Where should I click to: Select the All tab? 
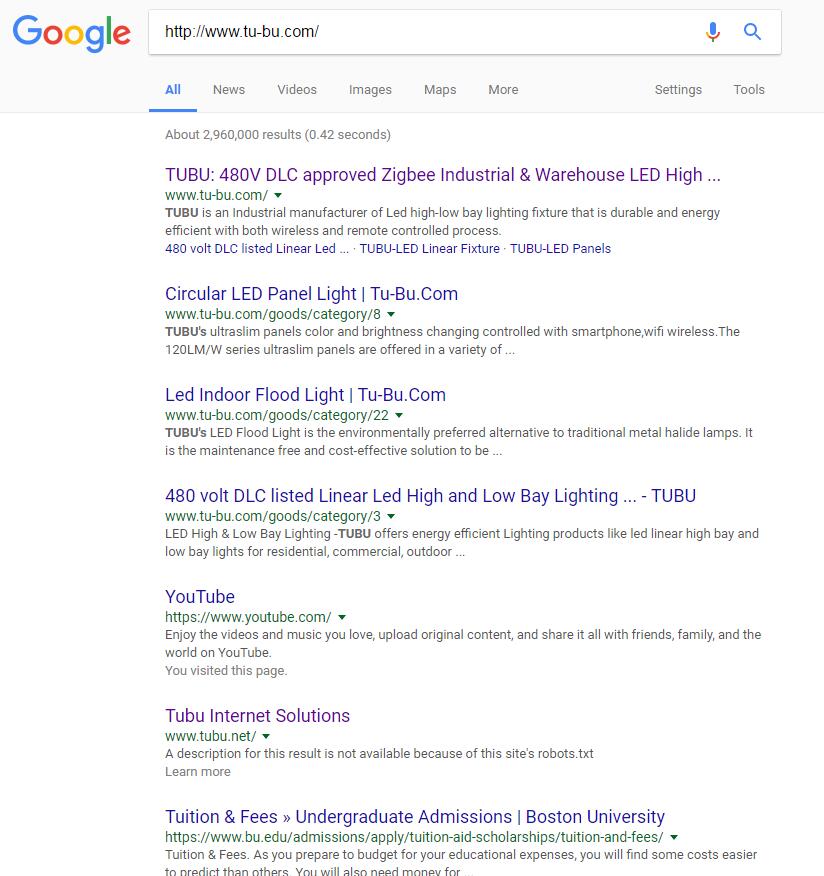pos(173,89)
